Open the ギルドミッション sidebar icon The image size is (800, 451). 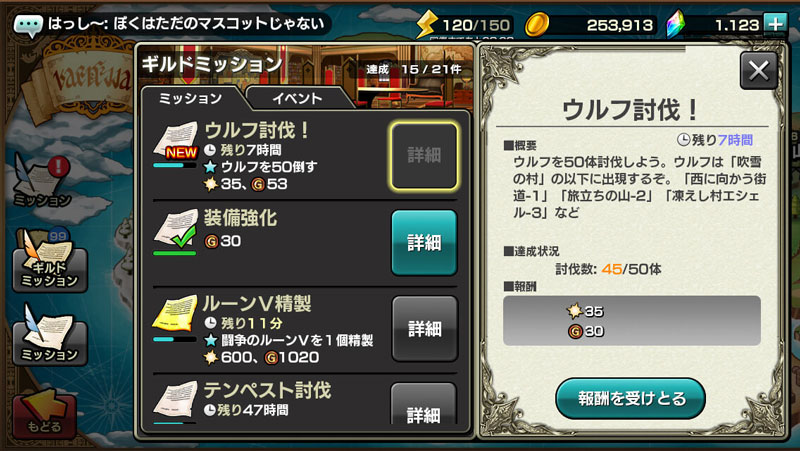pos(49,261)
